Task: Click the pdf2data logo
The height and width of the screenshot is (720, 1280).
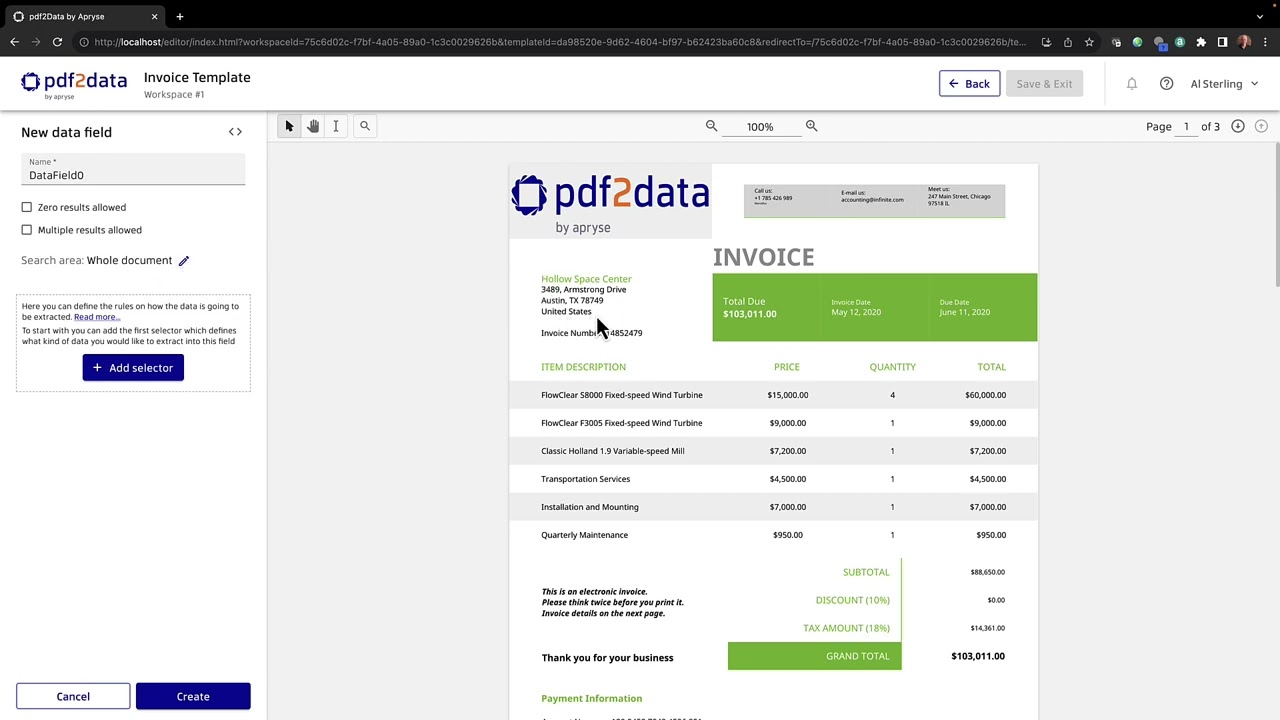Action: 74,84
